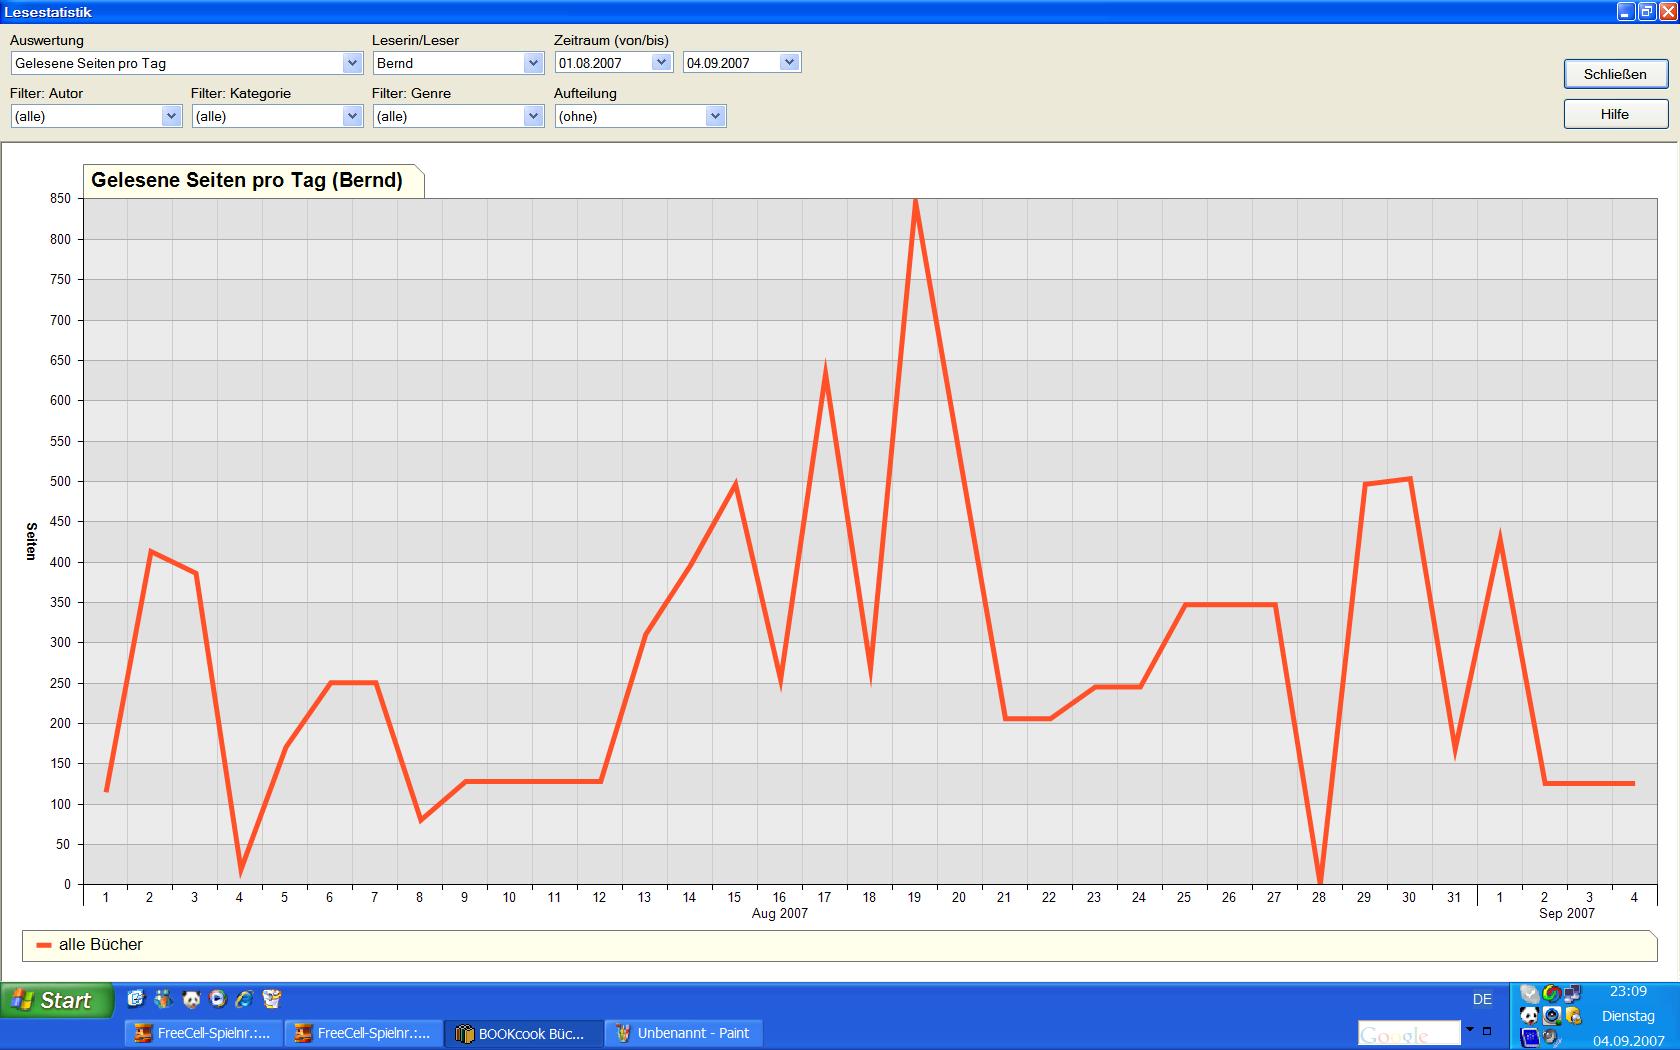Open the start date picker 01.08.2007
This screenshot has width=1680, height=1050.
pyautogui.click(x=660, y=62)
